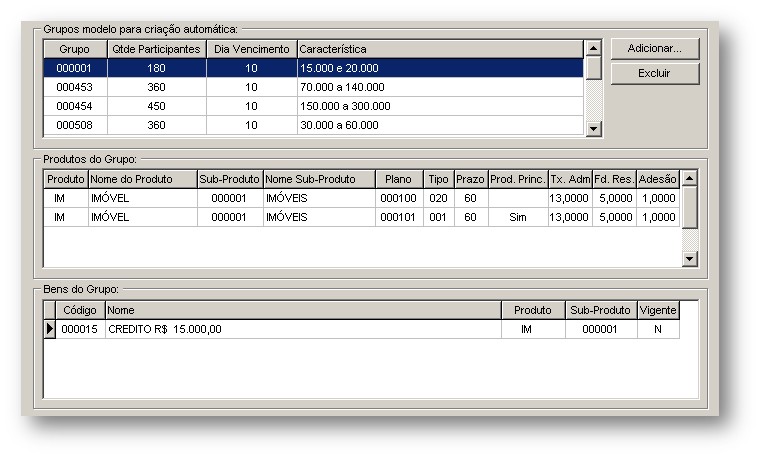
Task: Select row indicator arrow for código 000015
Action: tap(50, 329)
